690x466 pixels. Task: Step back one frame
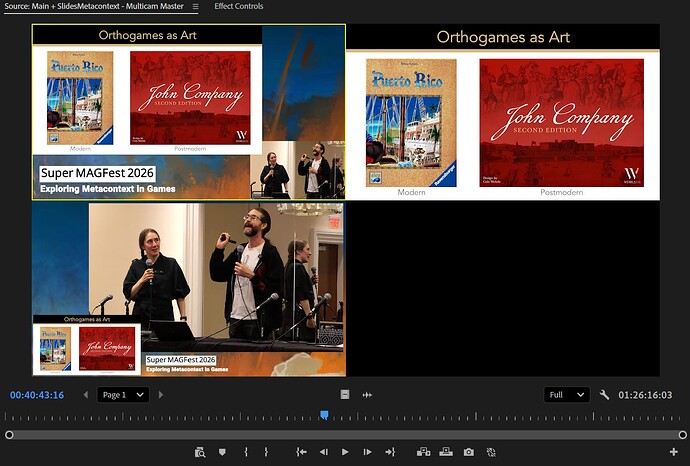[x=323, y=452]
